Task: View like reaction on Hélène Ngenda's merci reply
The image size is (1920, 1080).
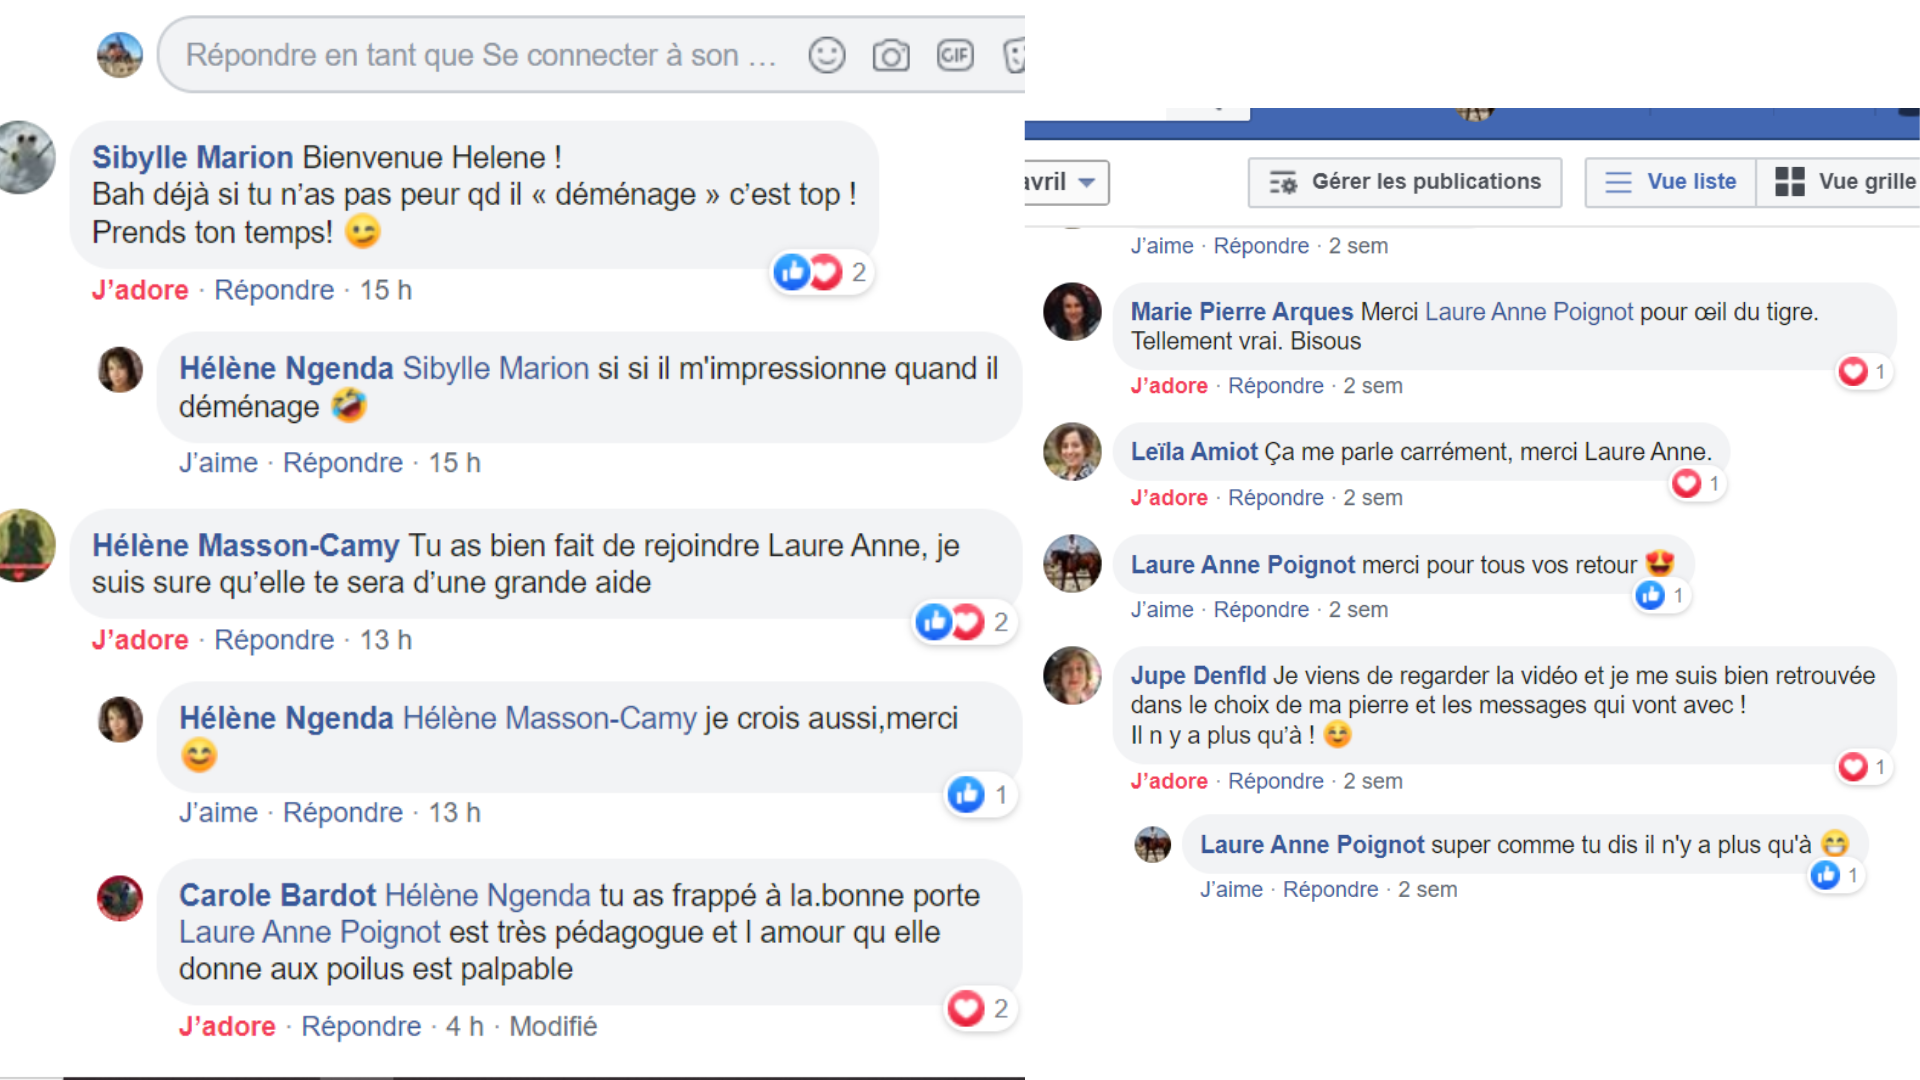Action: [979, 795]
